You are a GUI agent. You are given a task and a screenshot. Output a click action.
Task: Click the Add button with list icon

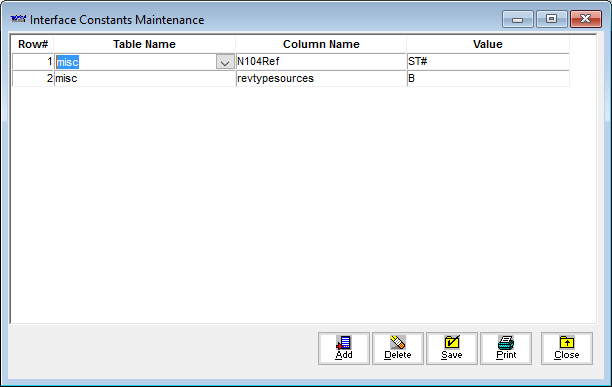(x=343, y=348)
